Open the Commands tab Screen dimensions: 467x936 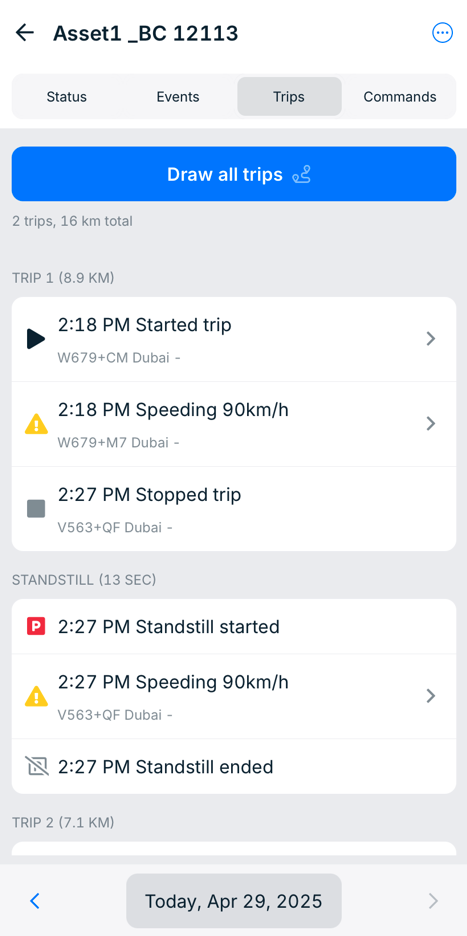click(x=400, y=97)
